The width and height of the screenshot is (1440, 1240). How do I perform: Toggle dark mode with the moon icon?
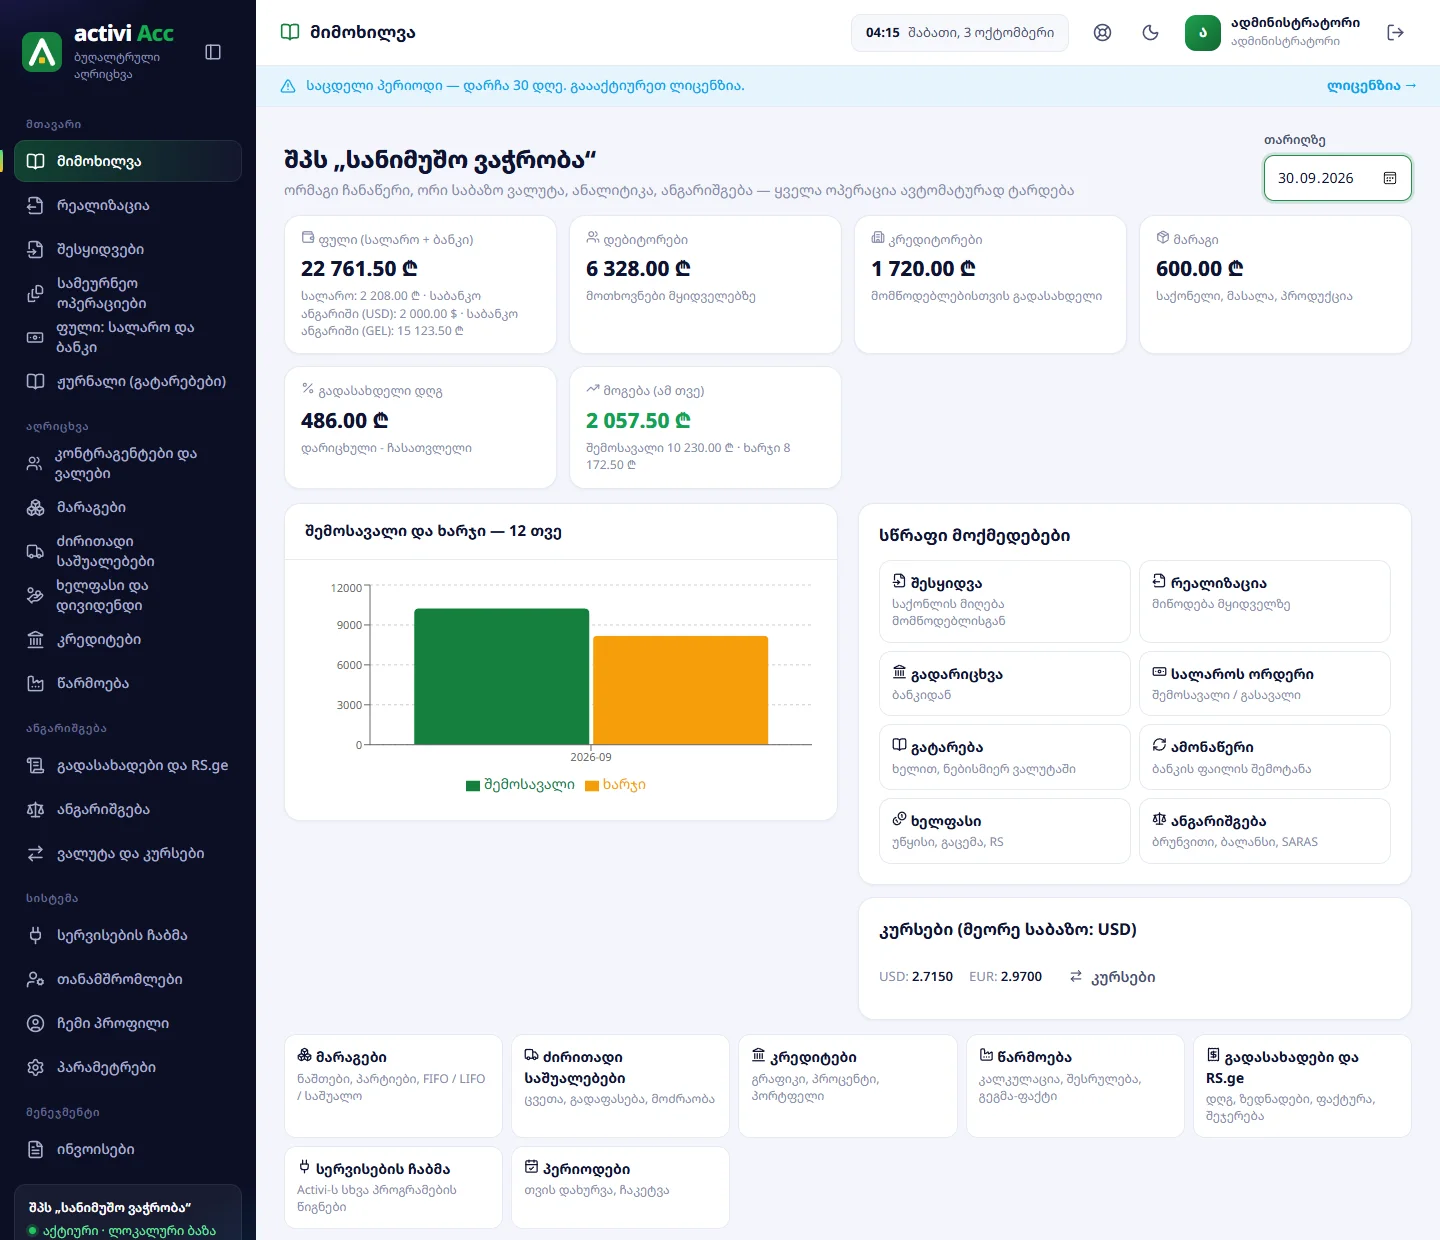pos(1150,32)
